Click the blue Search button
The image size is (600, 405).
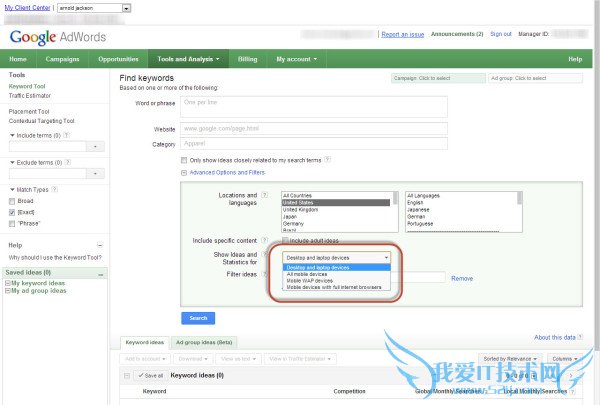(x=198, y=318)
